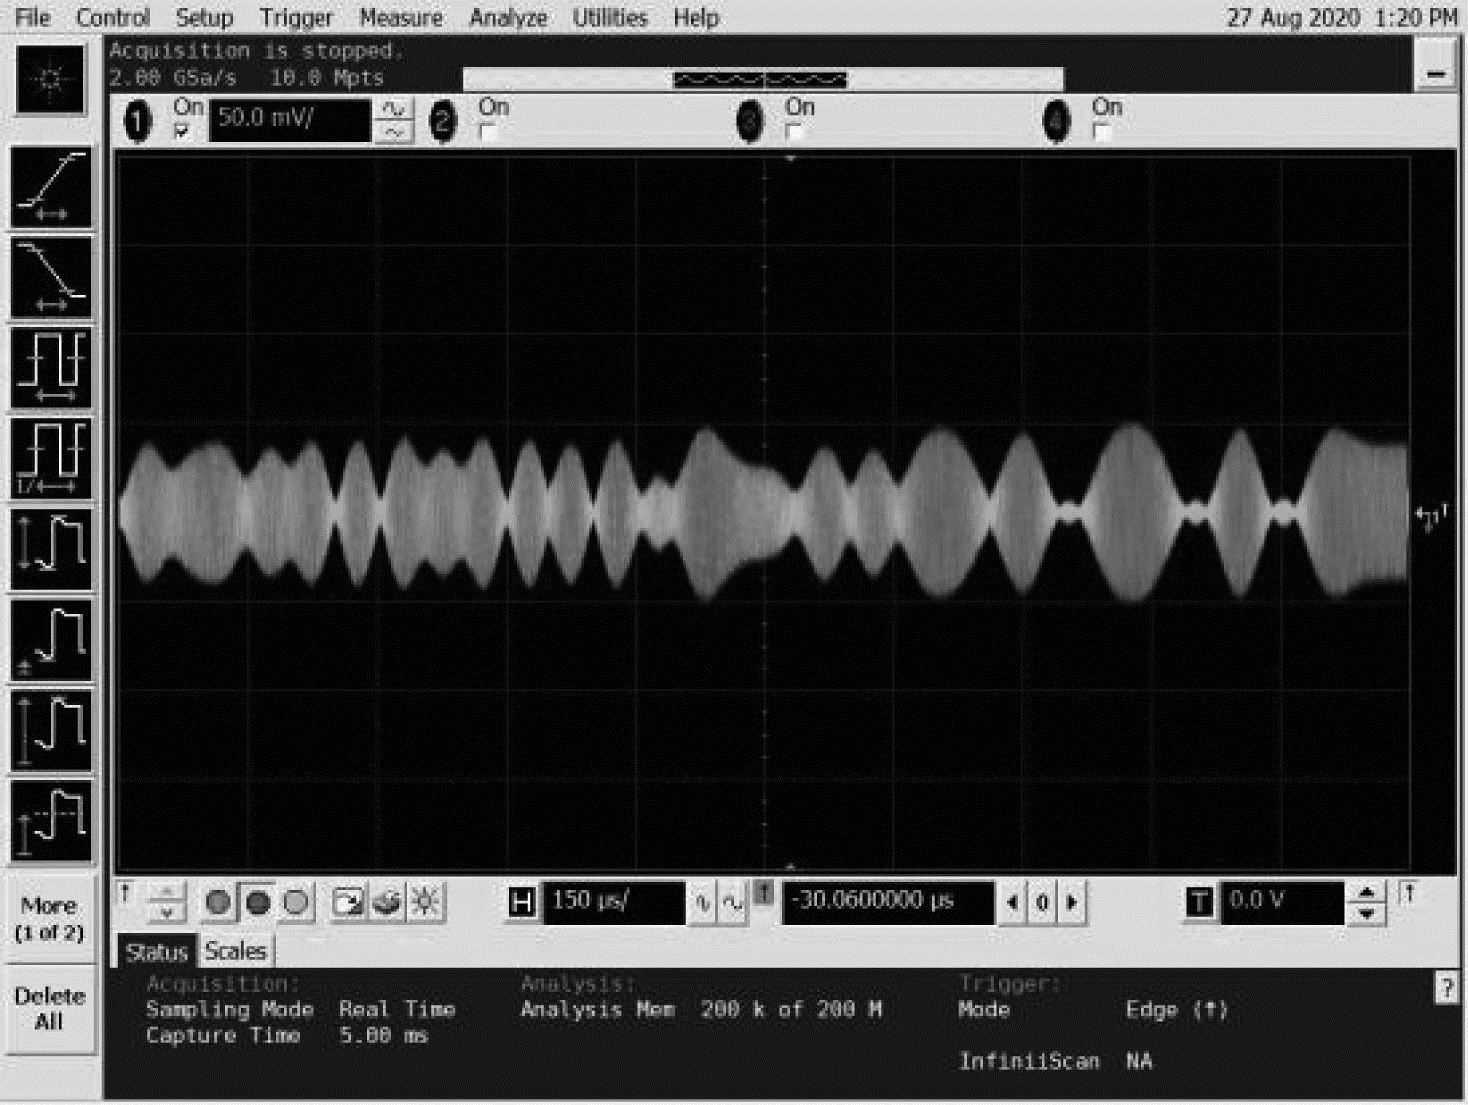
Task: Click More (1 of 2) button
Action: 49,918
